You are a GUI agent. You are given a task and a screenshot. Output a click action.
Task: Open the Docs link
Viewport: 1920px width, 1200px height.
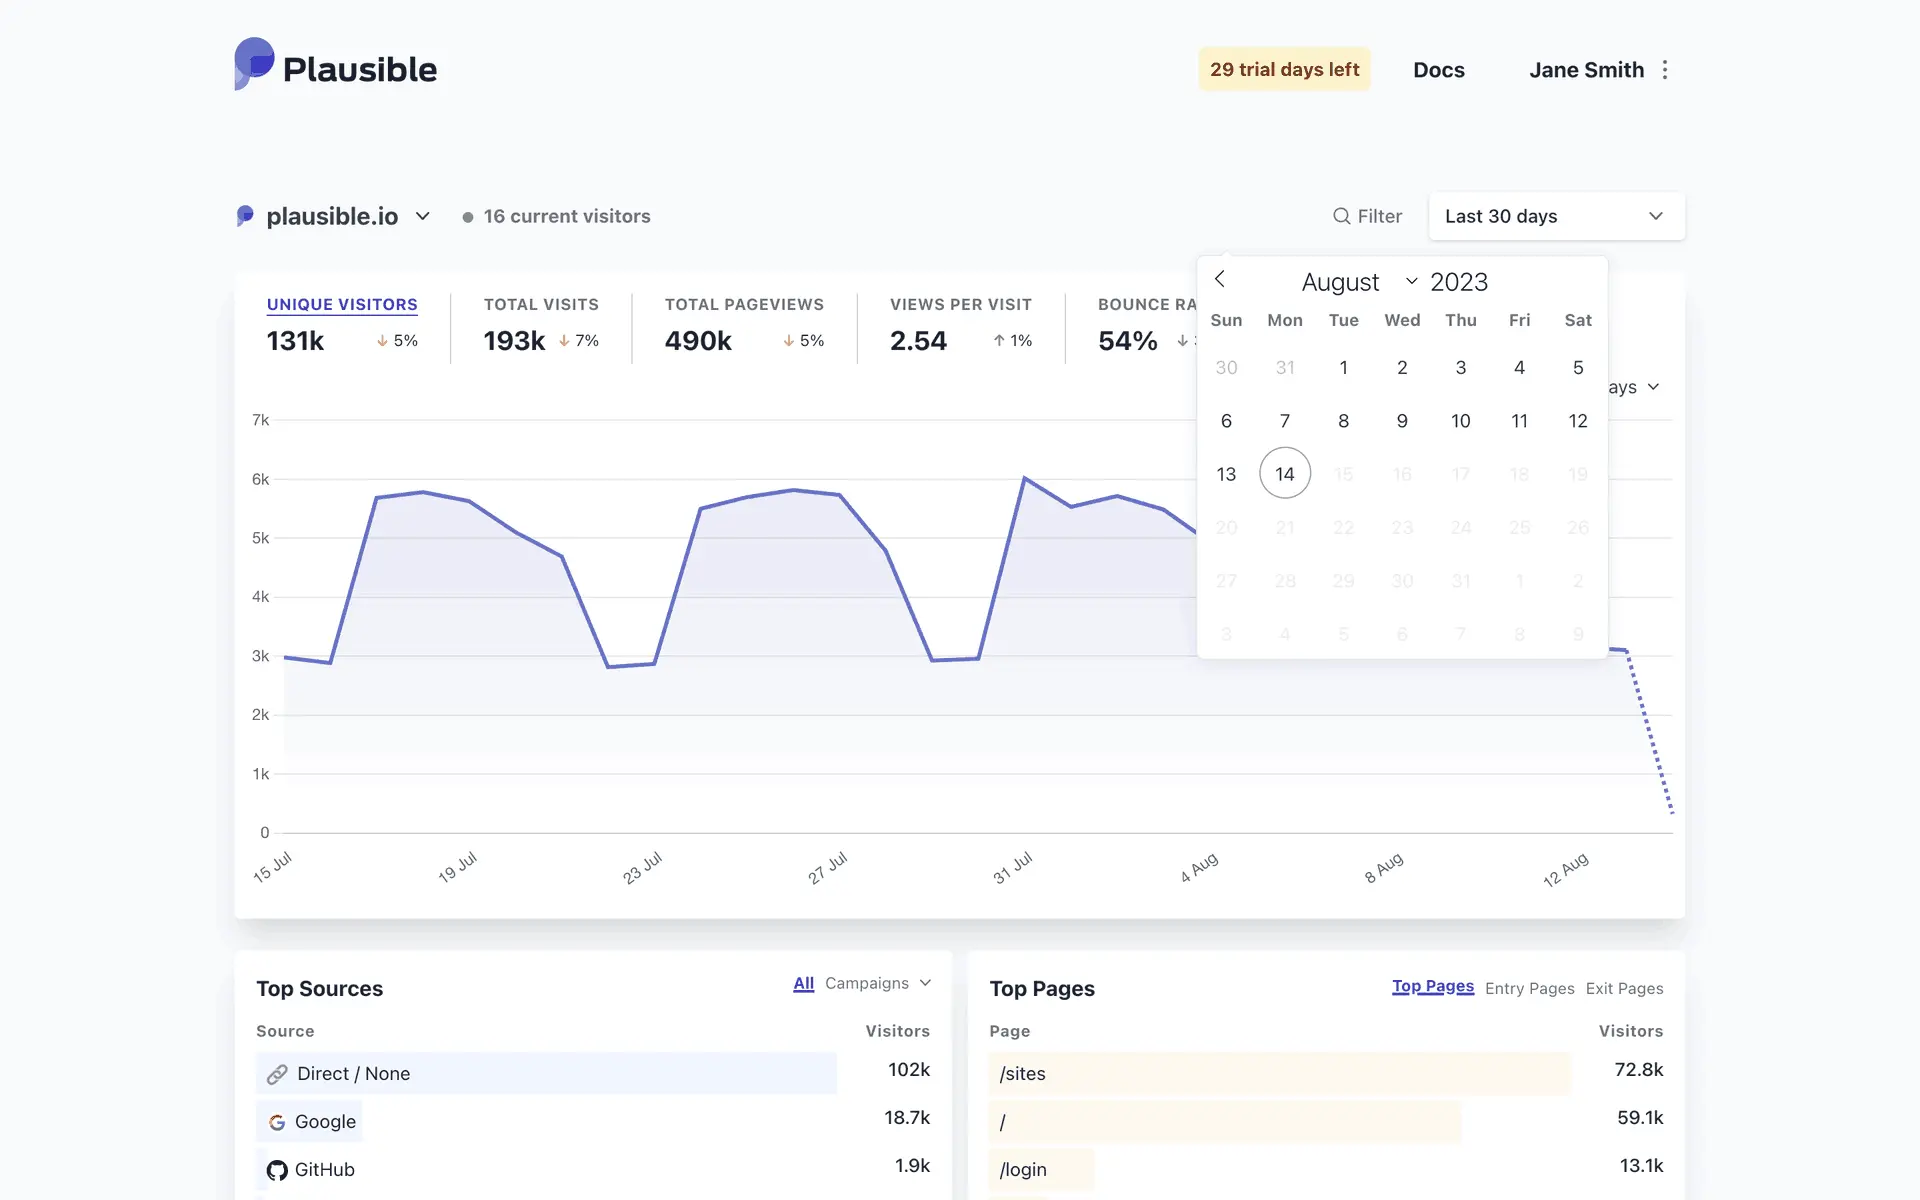pos(1438,70)
